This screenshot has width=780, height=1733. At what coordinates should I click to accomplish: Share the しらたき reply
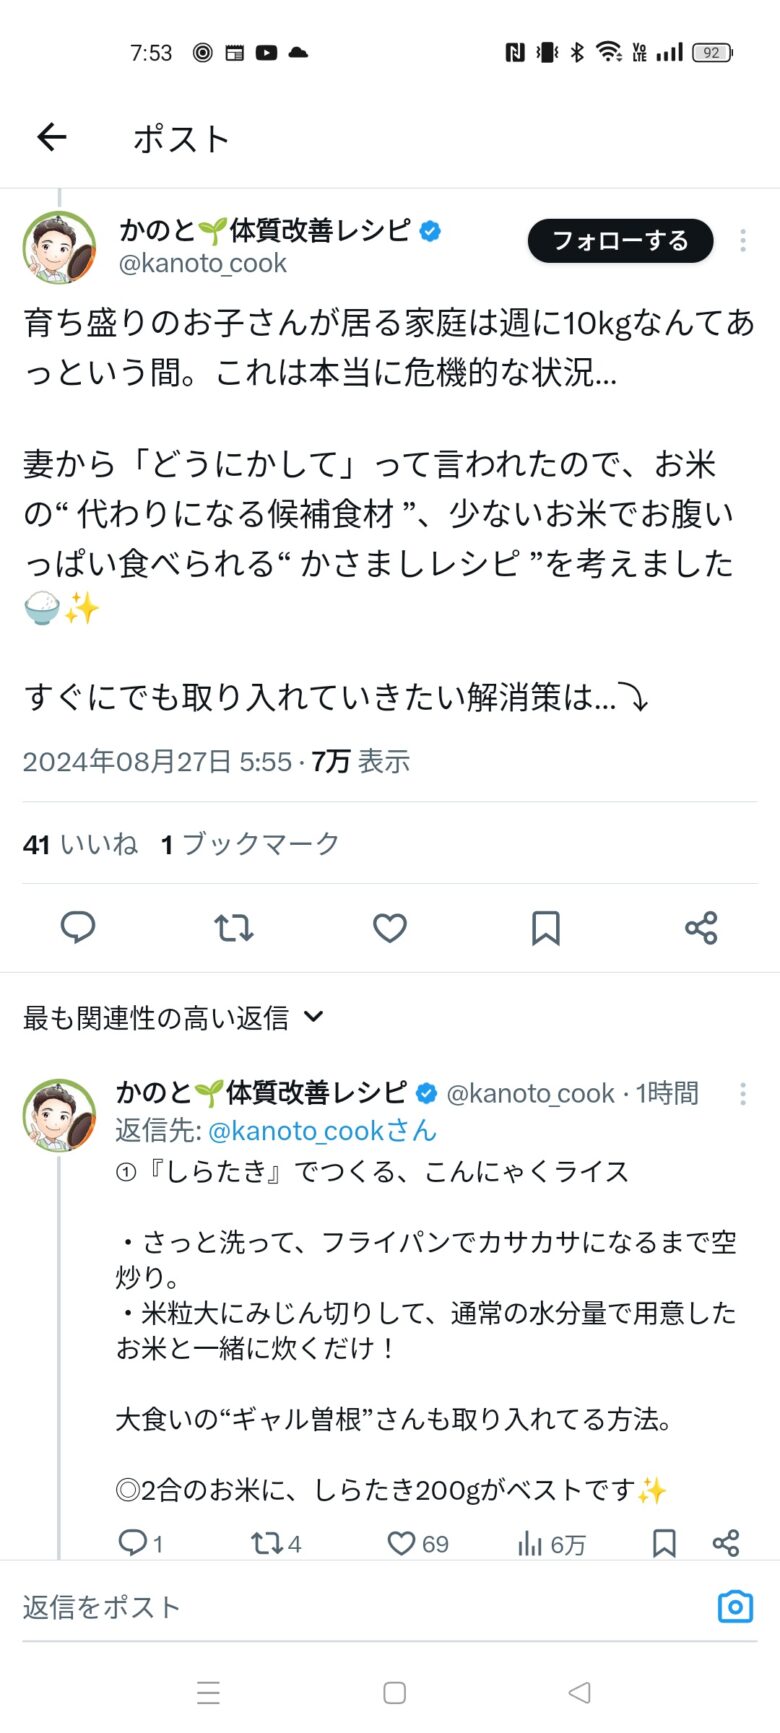tap(726, 1543)
